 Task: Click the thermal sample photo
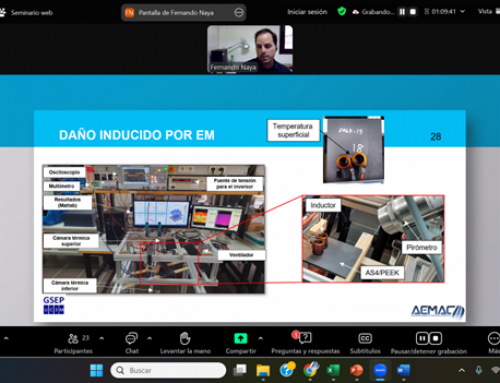[354, 150]
